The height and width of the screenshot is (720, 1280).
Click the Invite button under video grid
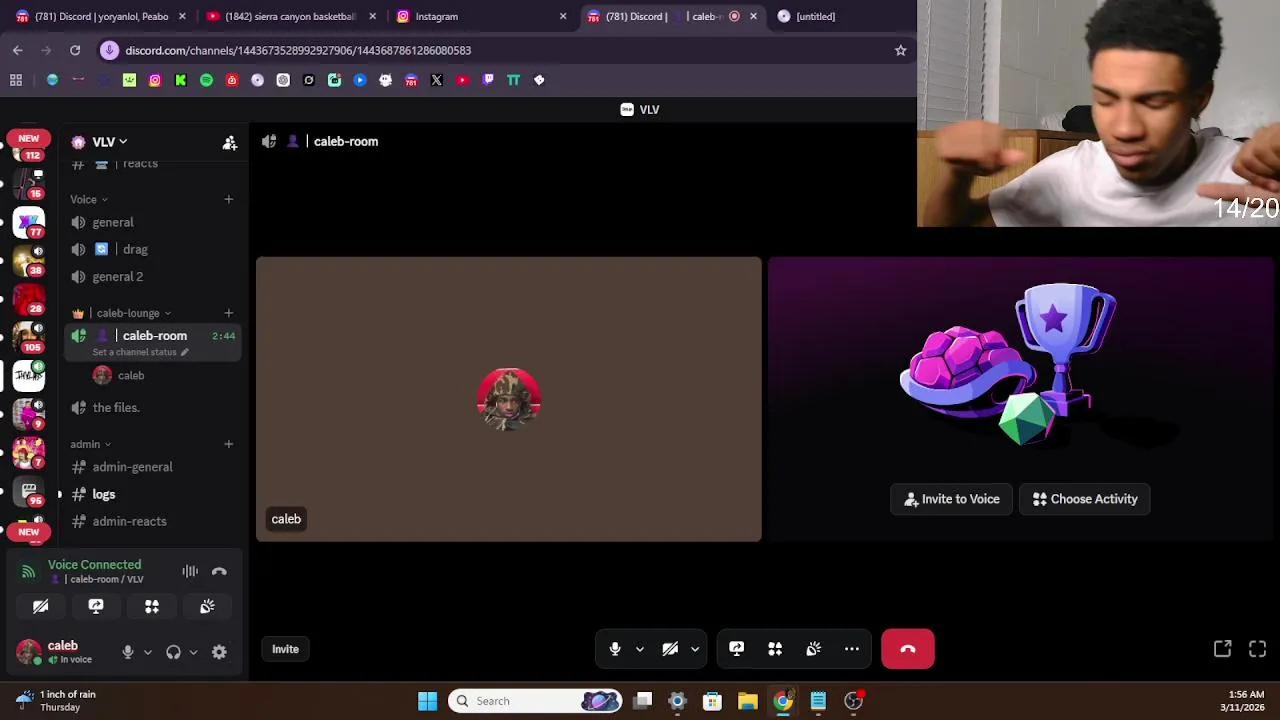(x=285, y=649)
